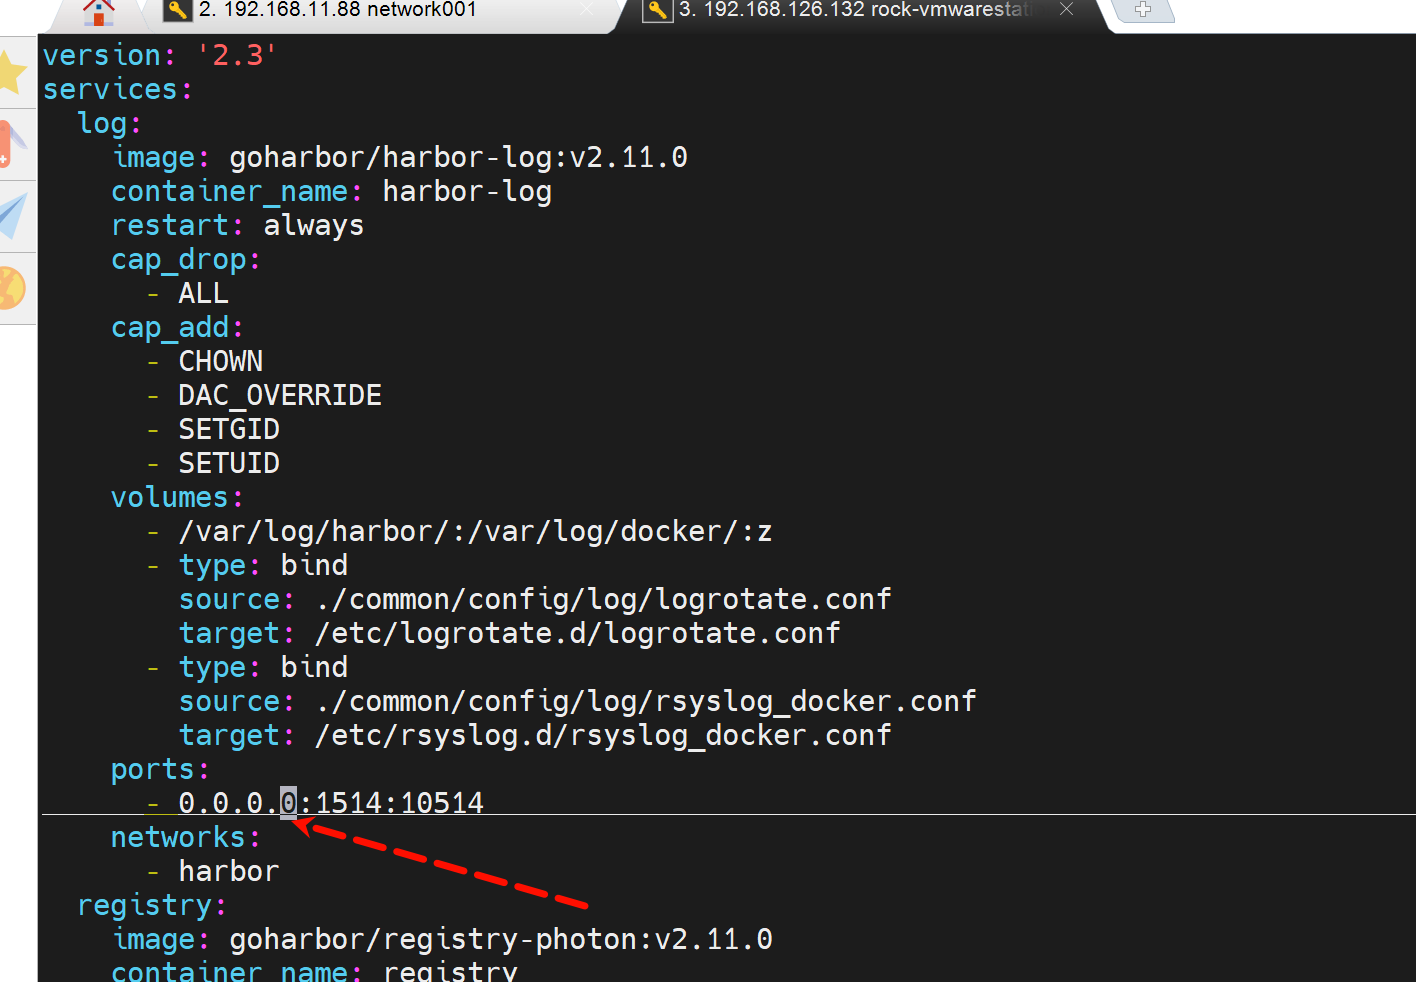Viewport: 1416px width, 982px height.
Task: Open the Sftp orange globe sidebar icon
Action: pyautogui.click(x=11, y=289)
